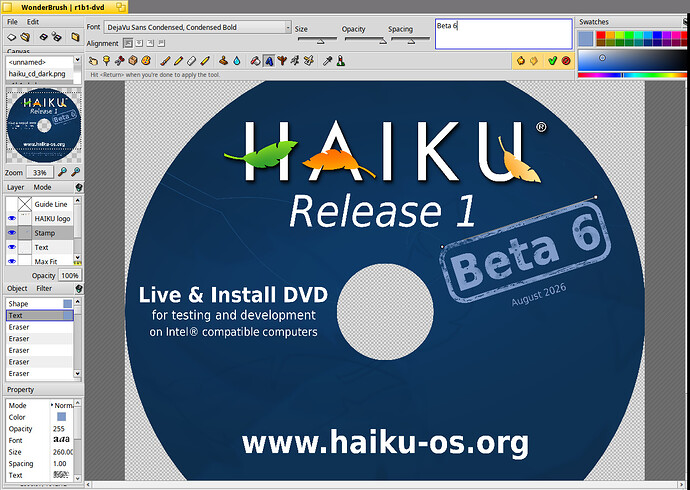Open the Font dropdown
690x490 pixels.
[x=198, y=27]
